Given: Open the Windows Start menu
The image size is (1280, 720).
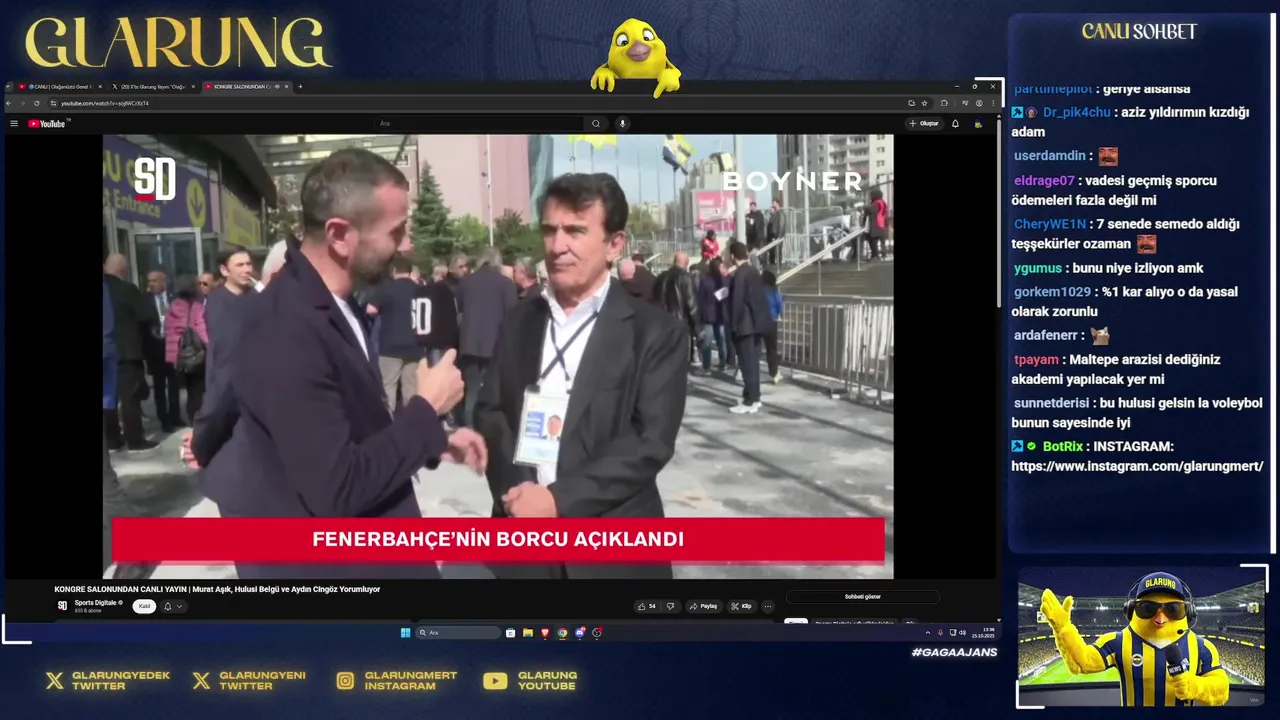Looking at the screenshot, I should pos(405,633).
